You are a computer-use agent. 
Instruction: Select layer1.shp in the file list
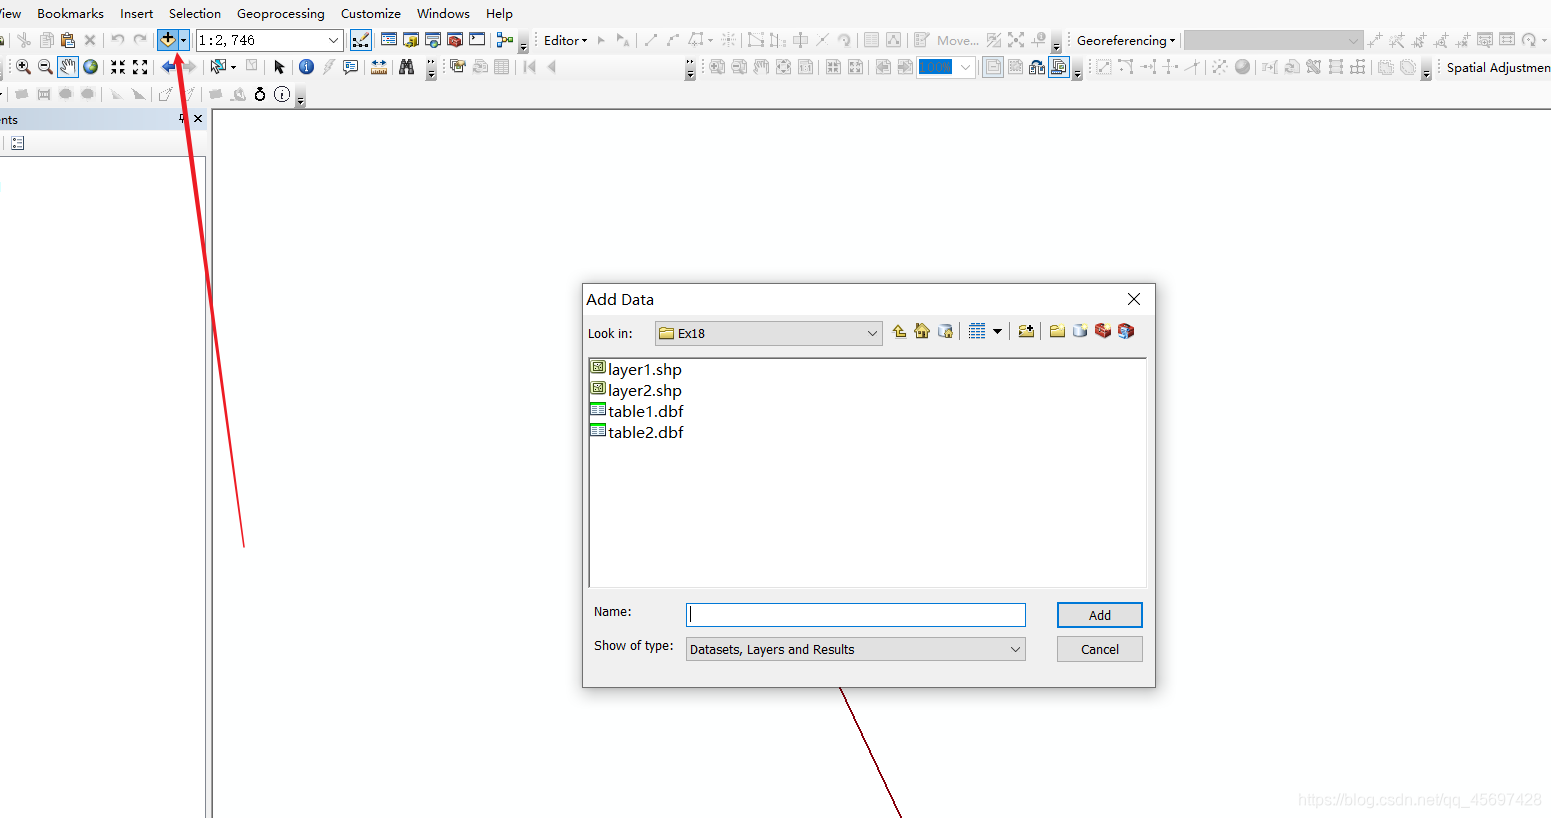pyautogui.click(x=636, y=369)
